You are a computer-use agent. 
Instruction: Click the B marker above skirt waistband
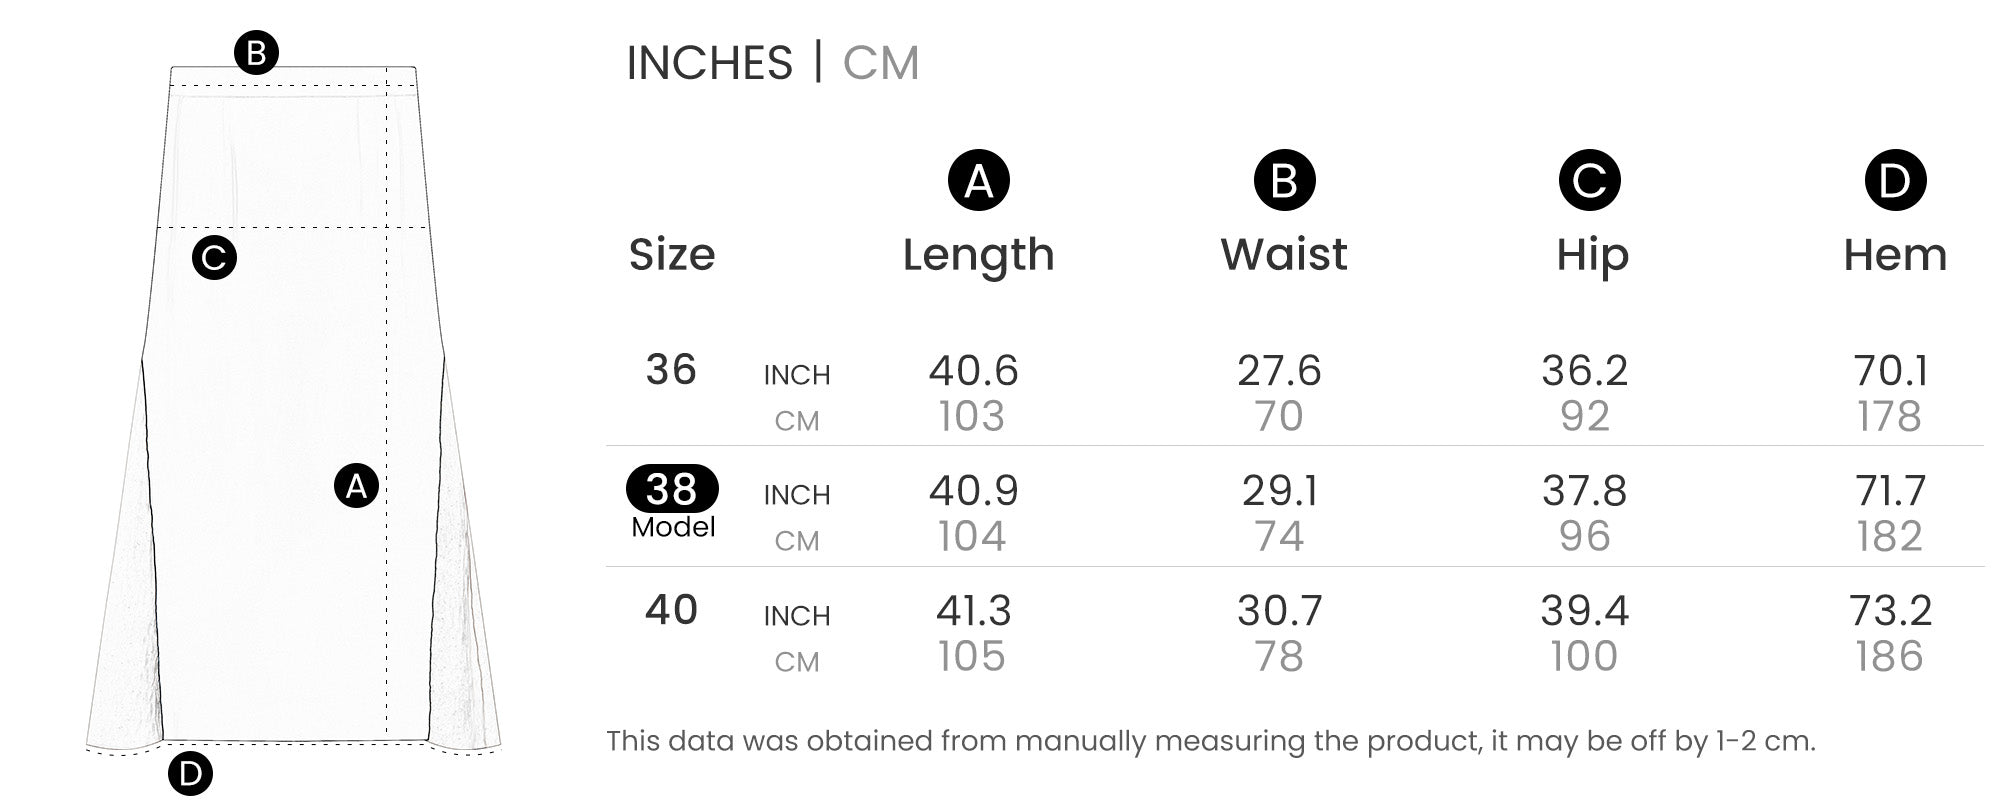click(x=256, y=53)
